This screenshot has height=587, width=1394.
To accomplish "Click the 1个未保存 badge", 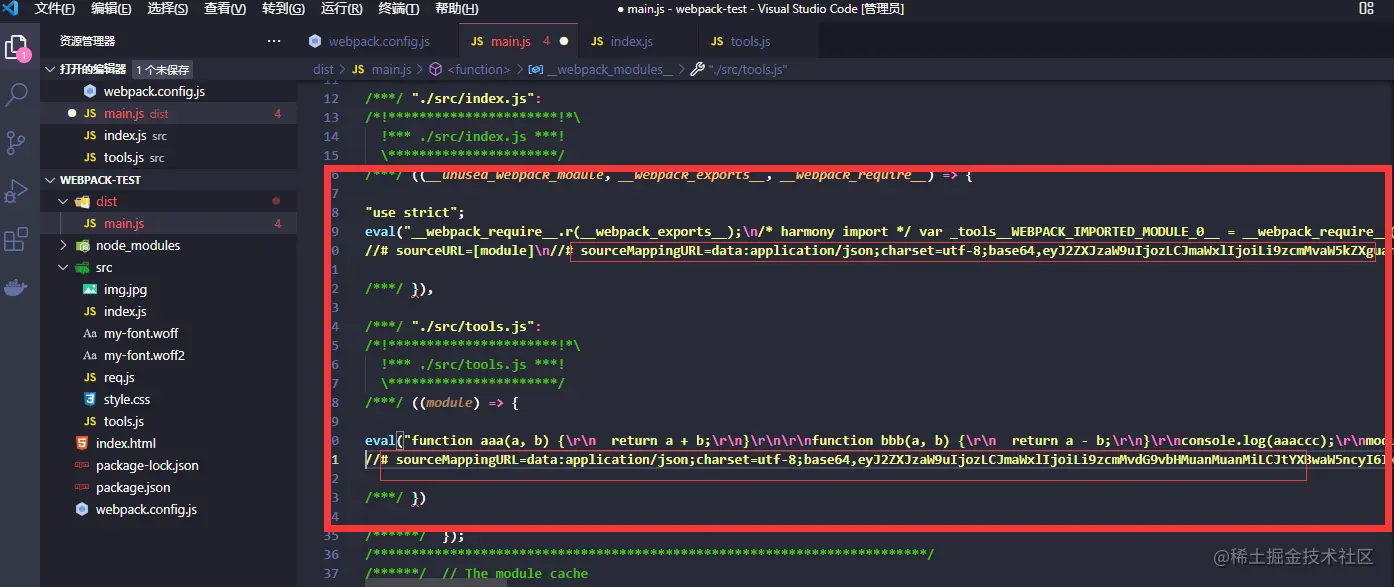I will (x=162, y=70).
